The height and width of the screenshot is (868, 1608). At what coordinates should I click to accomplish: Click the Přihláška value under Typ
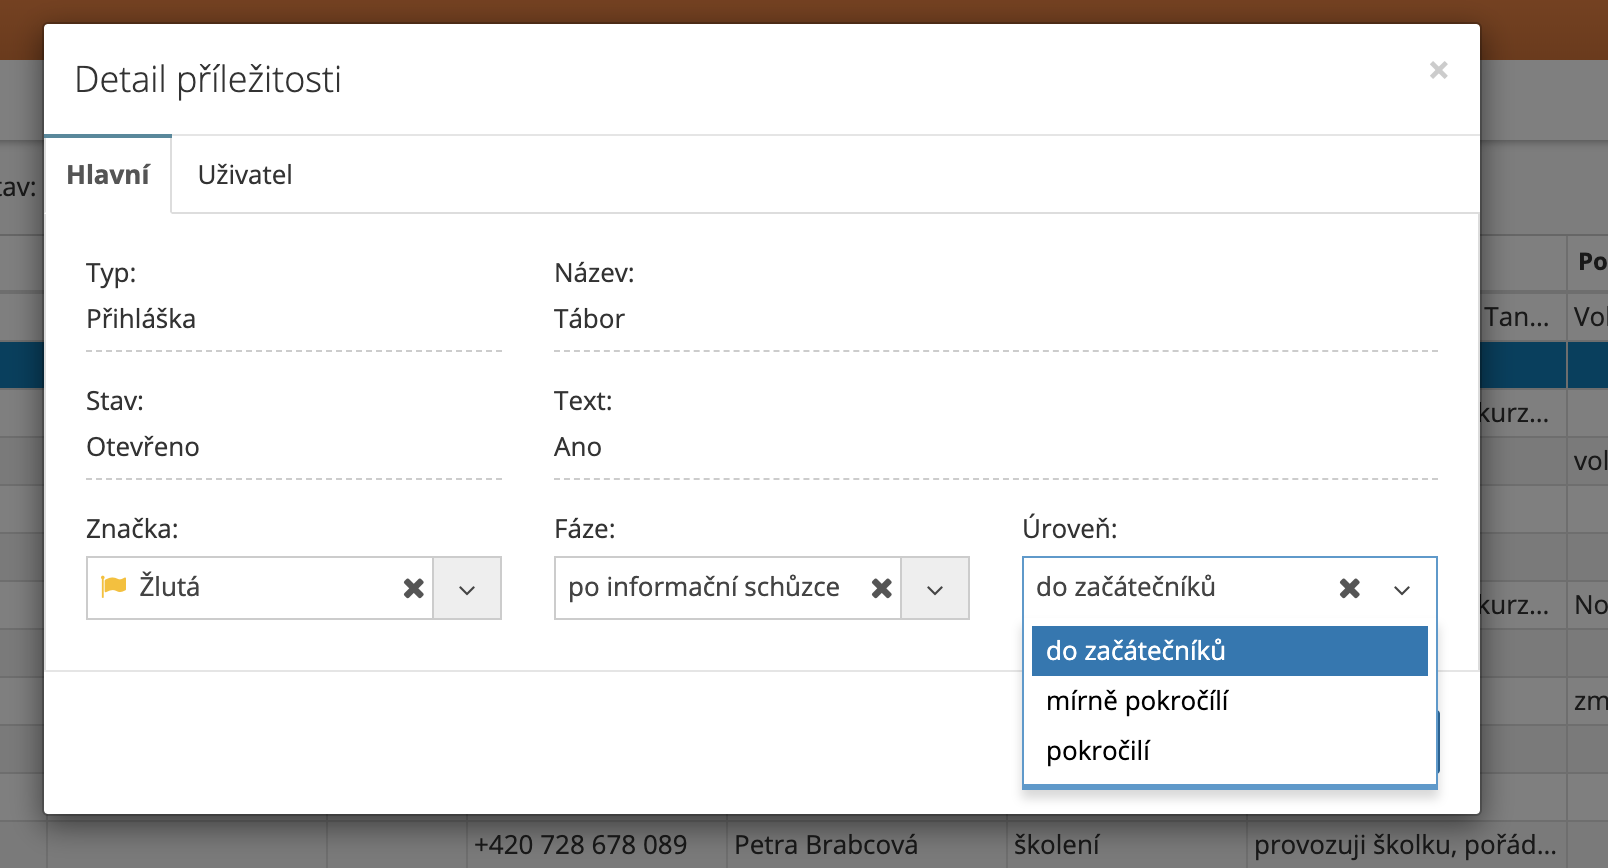tap(141, 319)
